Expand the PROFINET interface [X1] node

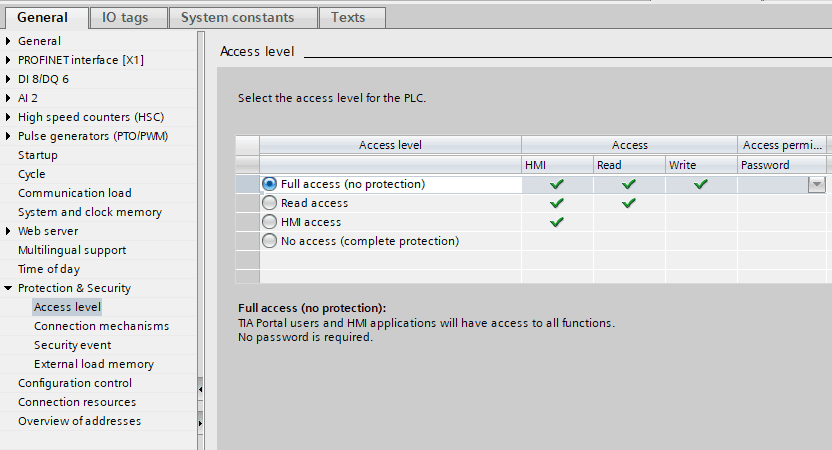[9, 60]
